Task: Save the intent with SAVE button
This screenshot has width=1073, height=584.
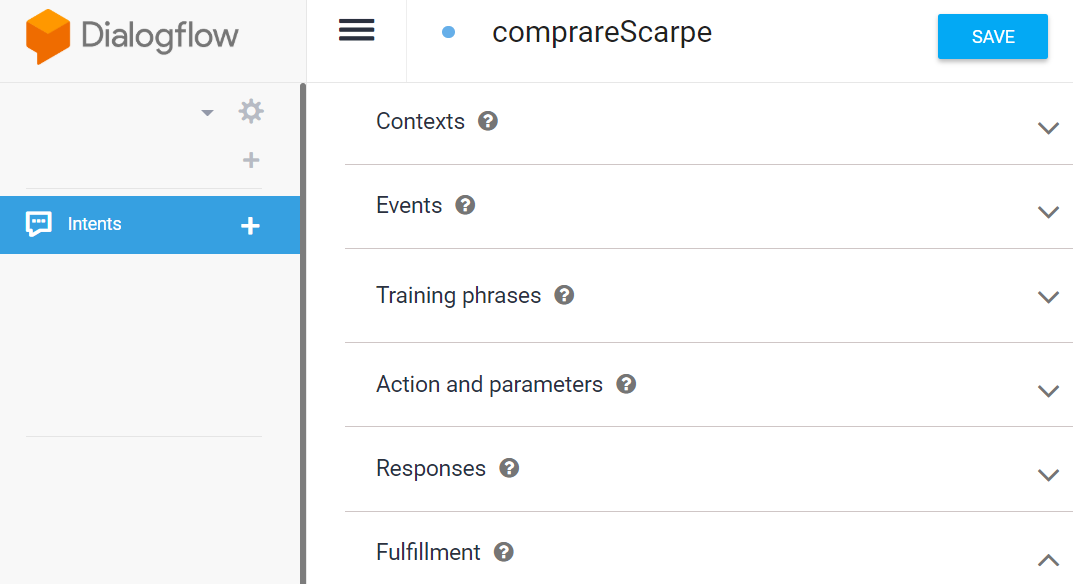Action: pos(992,36)
